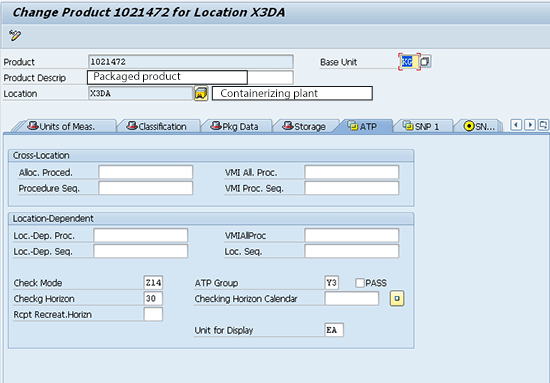Click the Checking Horizon Calendar input field
Viewport: 550px width, 383px height.
point(352,298)
